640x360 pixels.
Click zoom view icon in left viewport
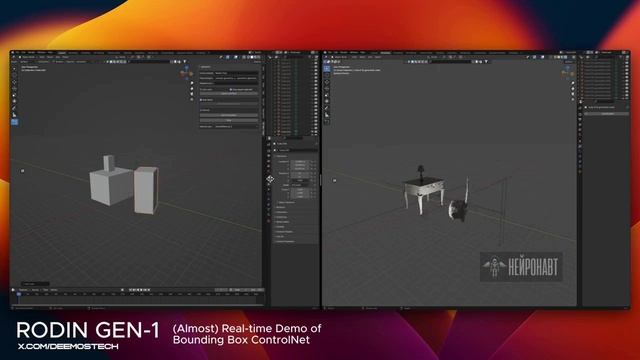(x=192, y=83)
